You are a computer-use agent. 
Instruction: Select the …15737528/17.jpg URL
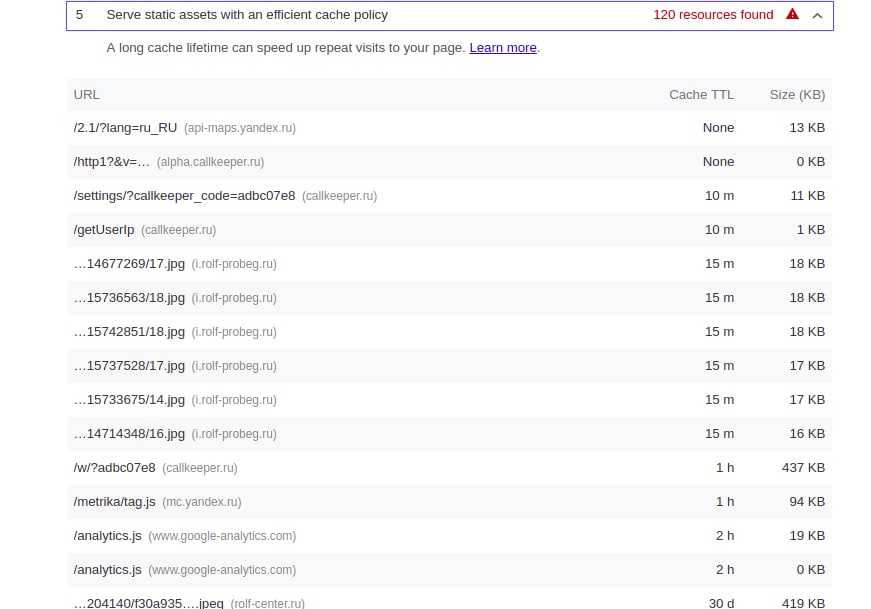[129, 366]
